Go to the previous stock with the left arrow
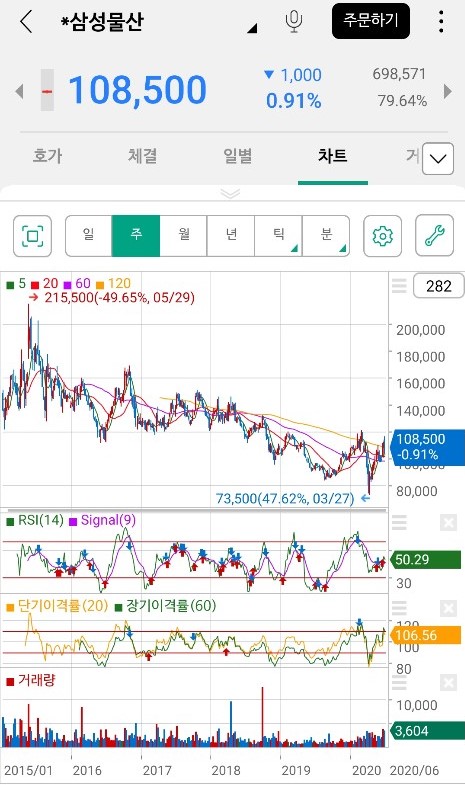Screen dimensions: 465x785 tap(20, 91)
